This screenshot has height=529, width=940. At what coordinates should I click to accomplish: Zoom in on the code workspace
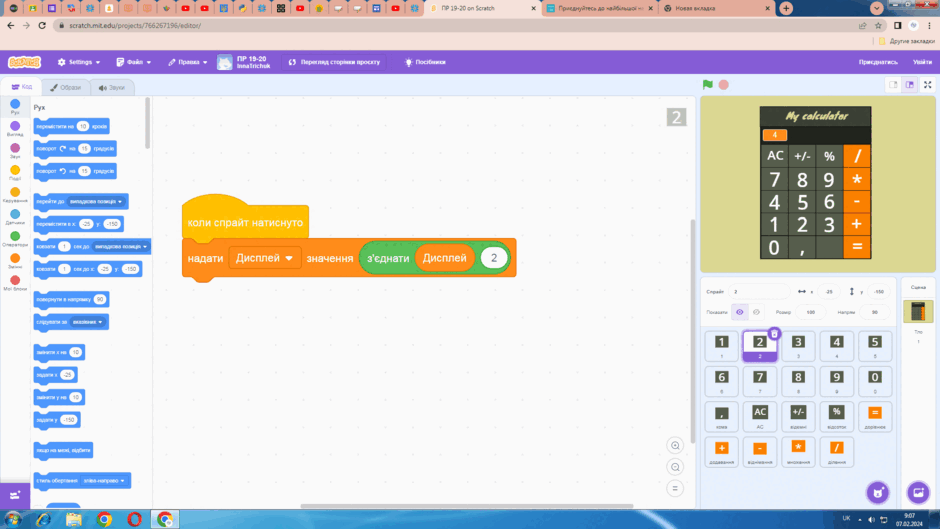pos(675,446)
